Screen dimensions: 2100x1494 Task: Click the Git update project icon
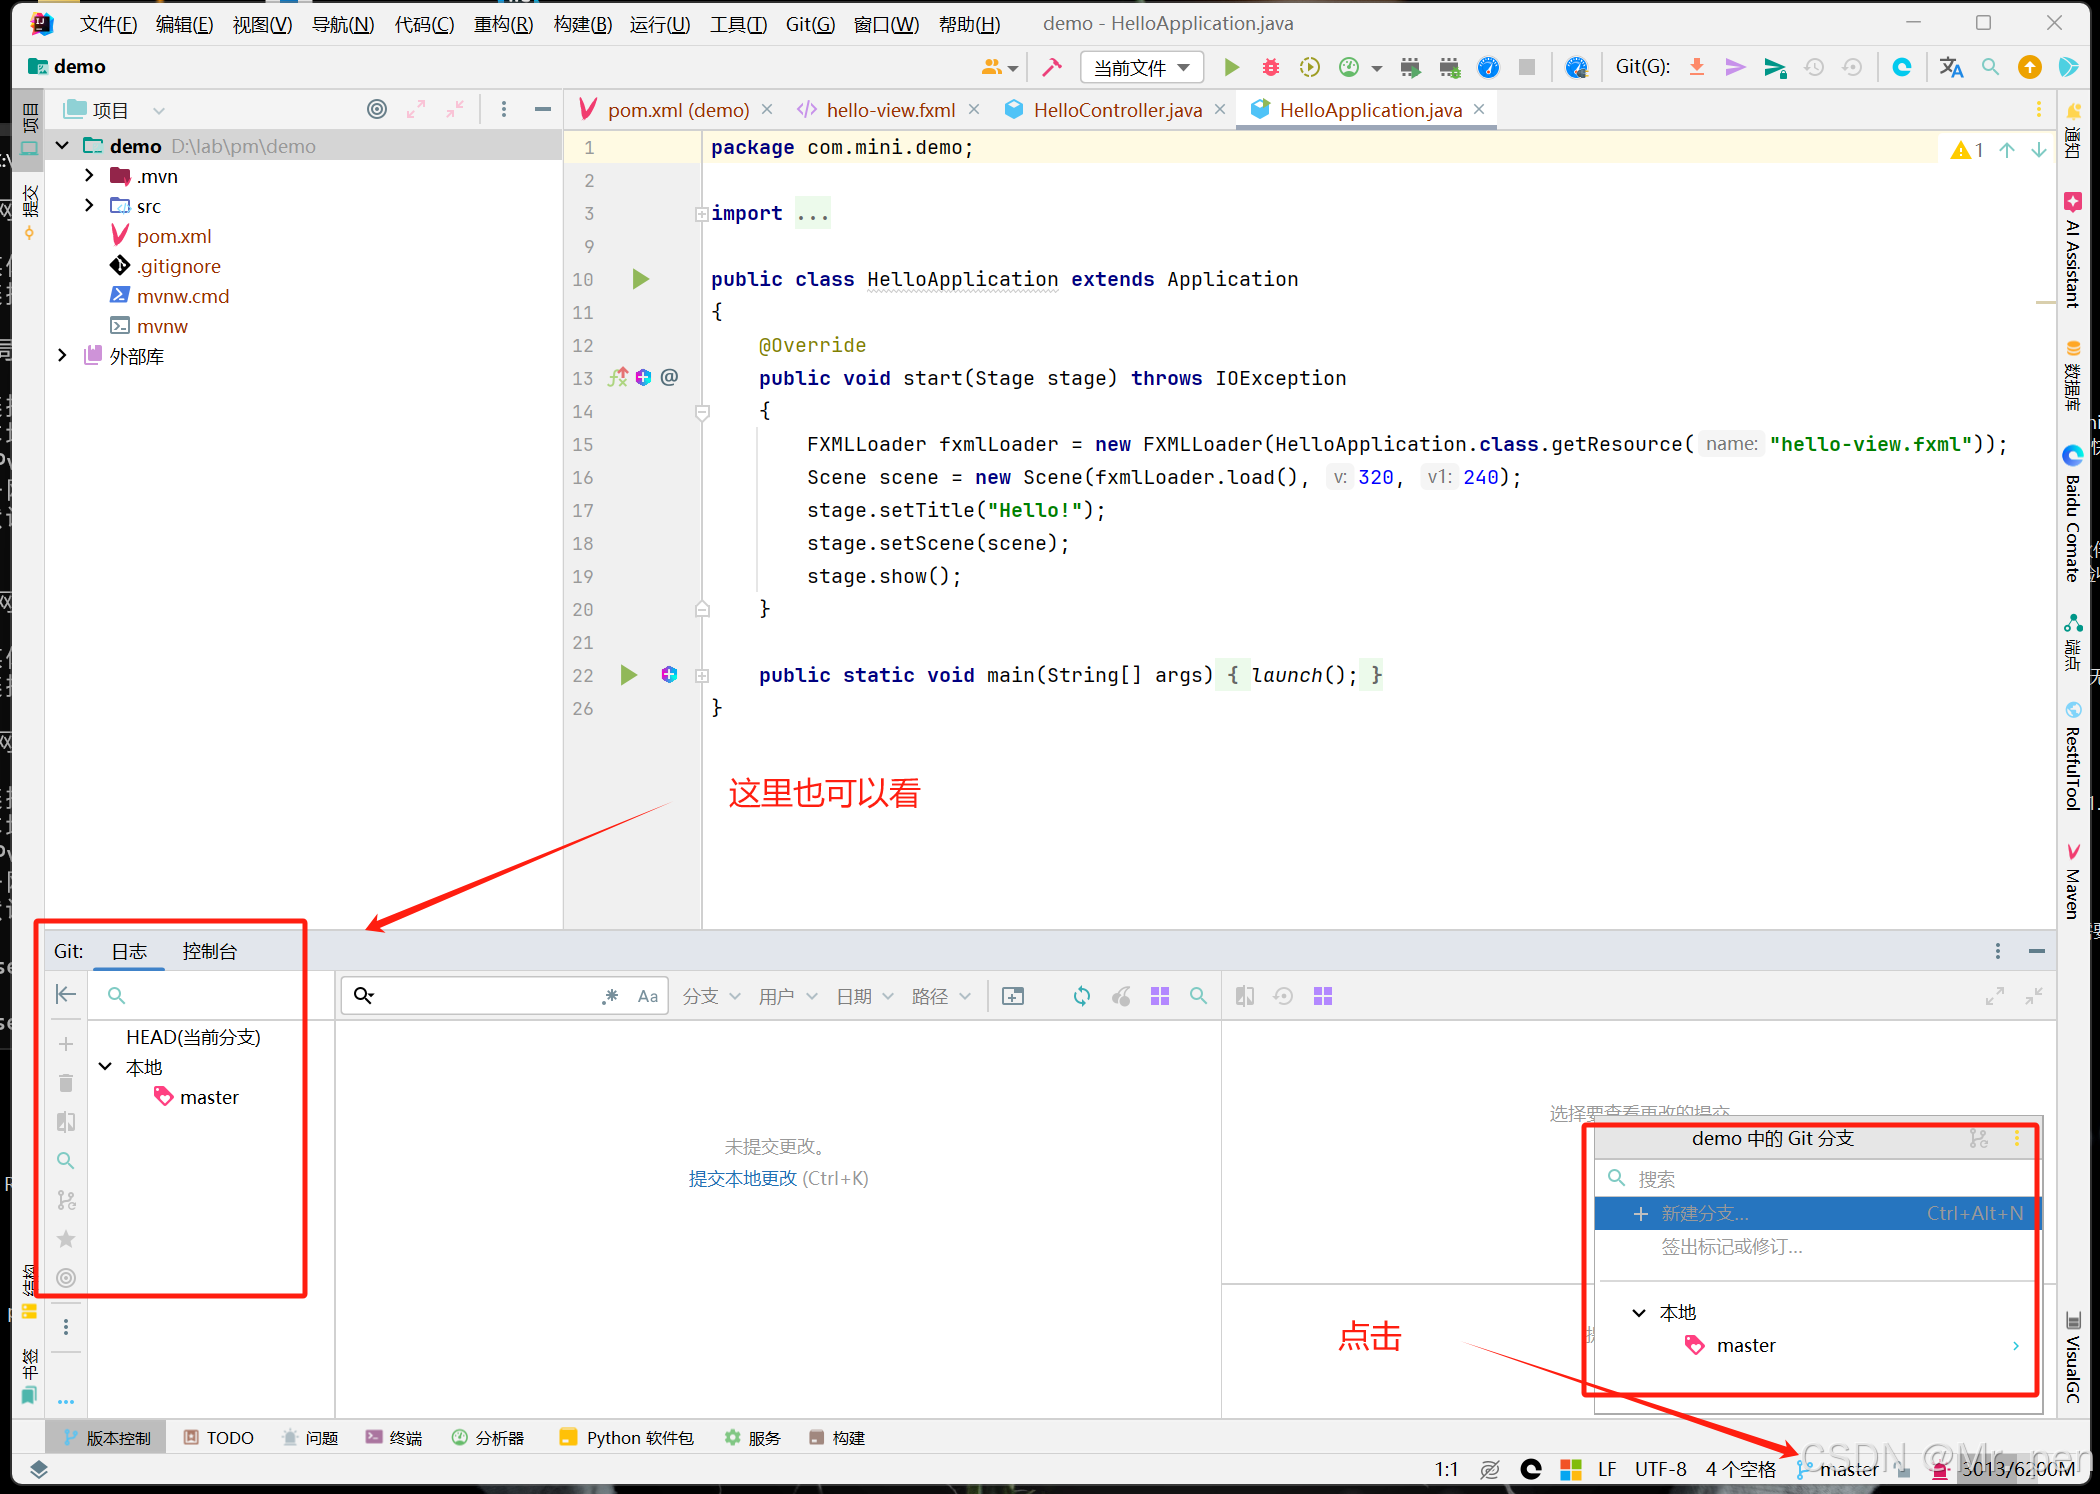[1697, 67]
